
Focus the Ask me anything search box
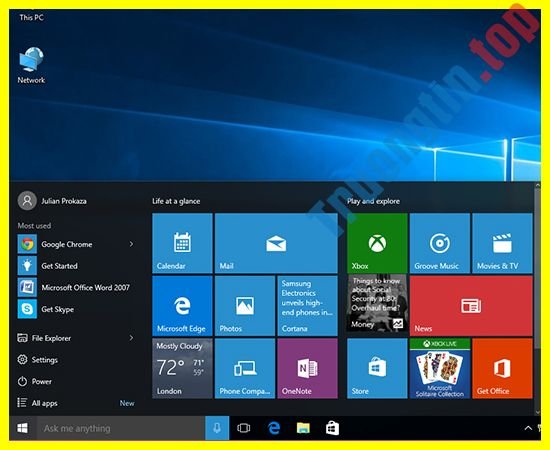pos(121,428)
